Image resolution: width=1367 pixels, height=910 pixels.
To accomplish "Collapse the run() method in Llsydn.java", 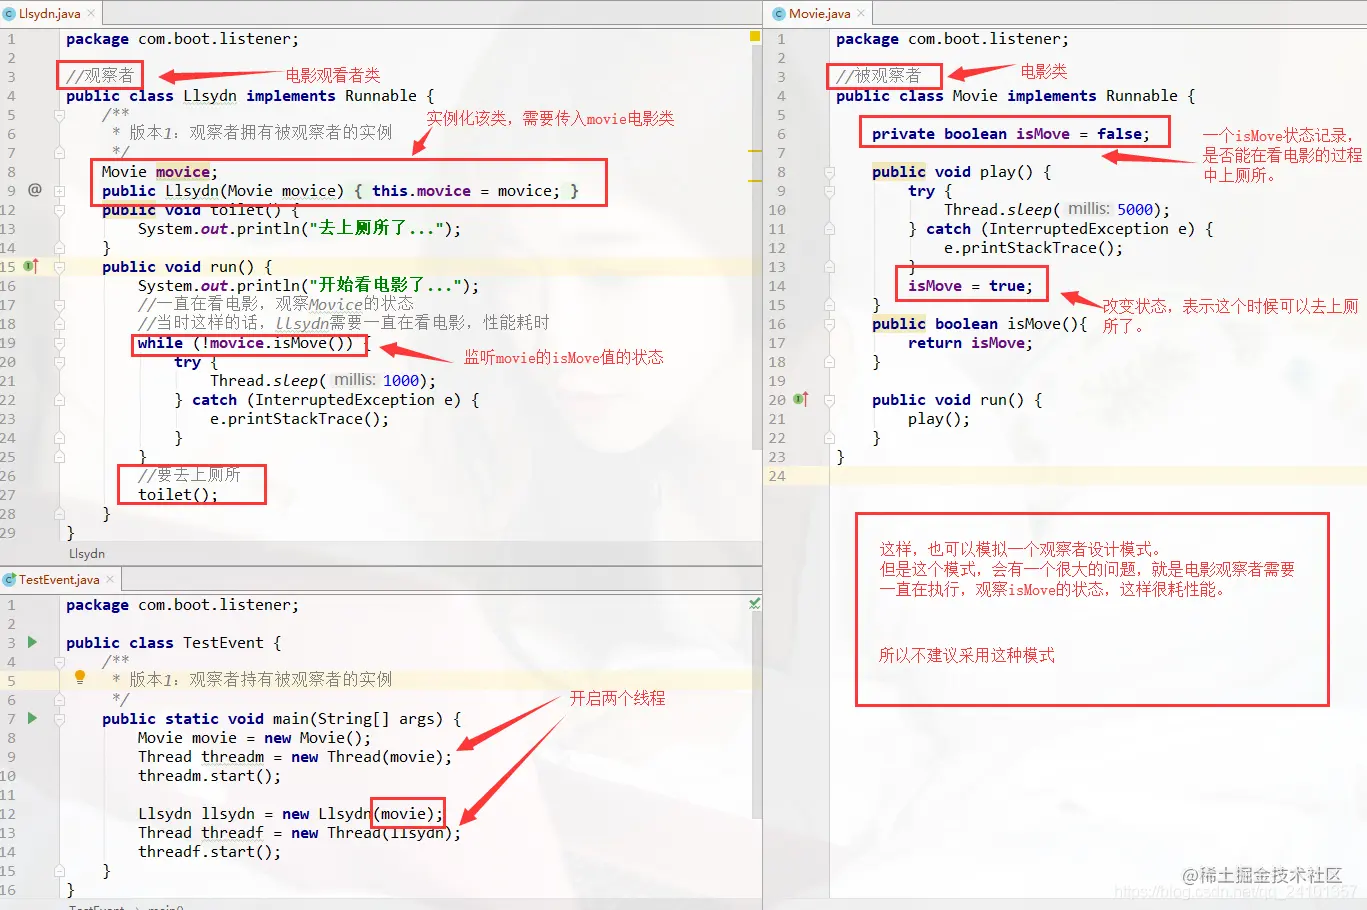I will 59,267.
